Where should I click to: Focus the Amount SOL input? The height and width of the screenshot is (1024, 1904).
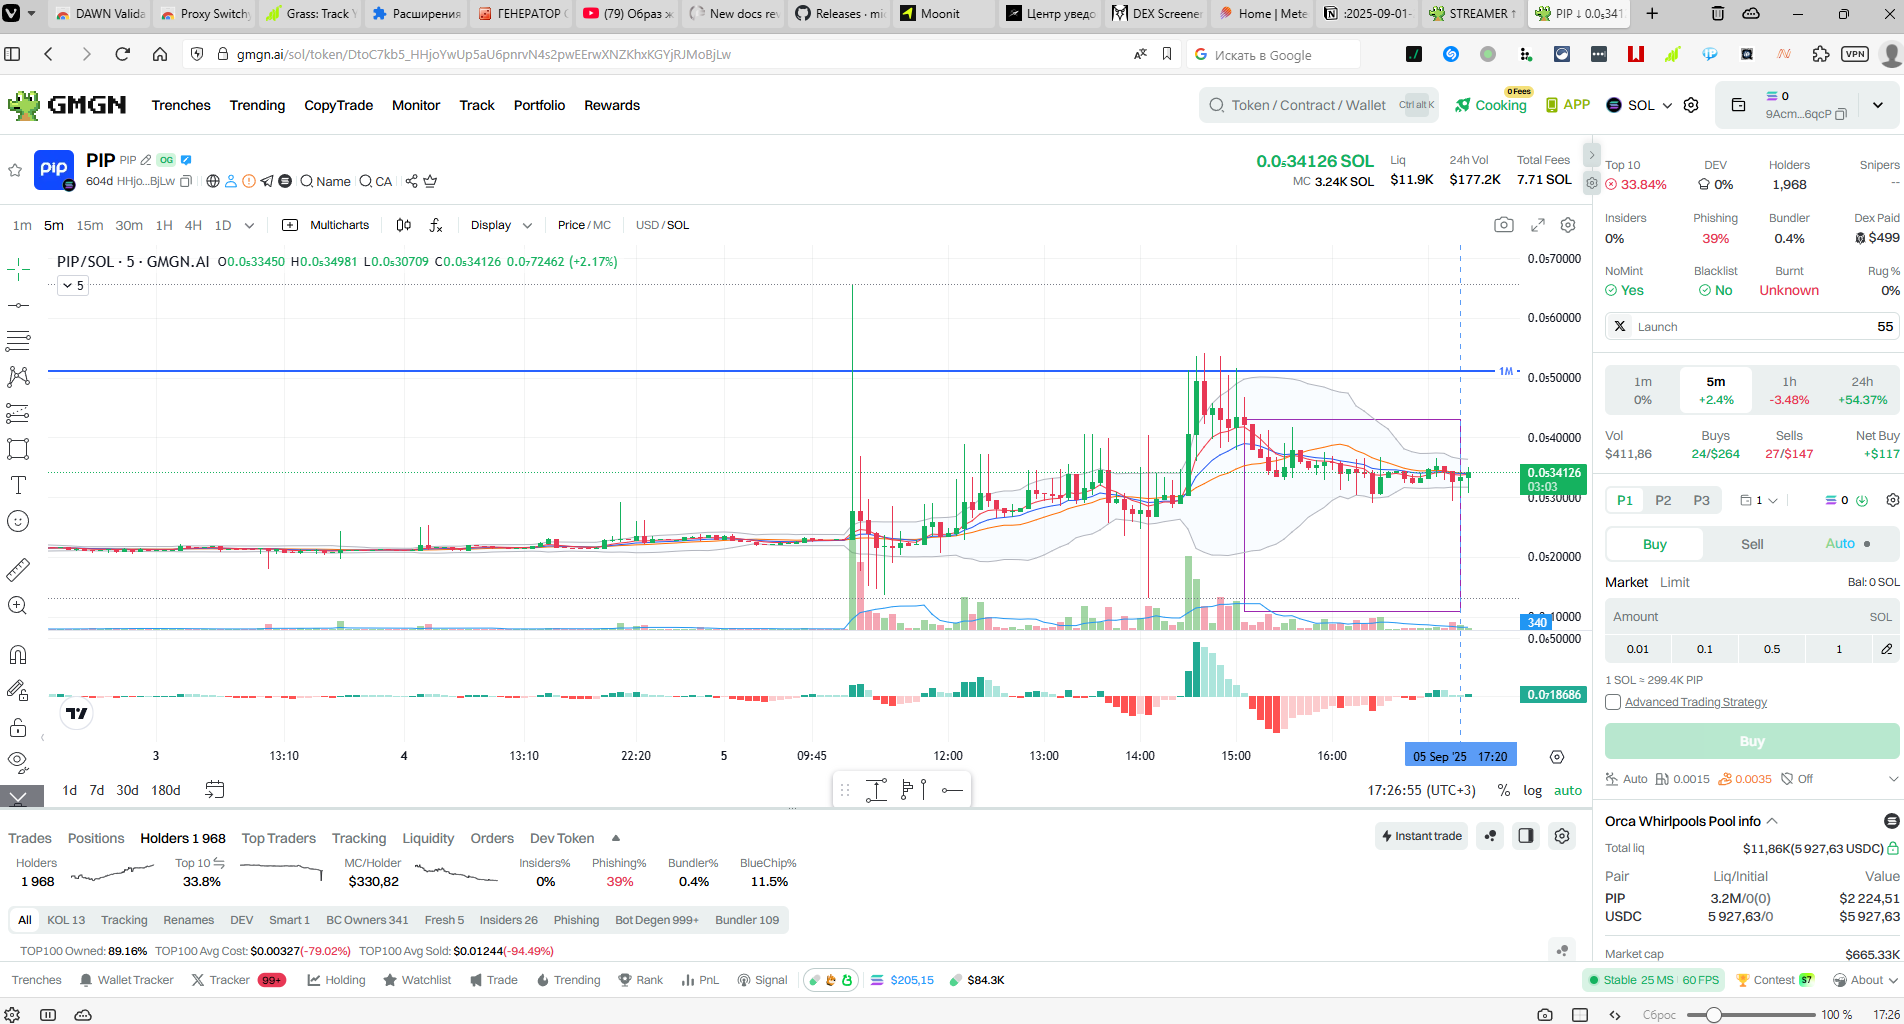1752,617
